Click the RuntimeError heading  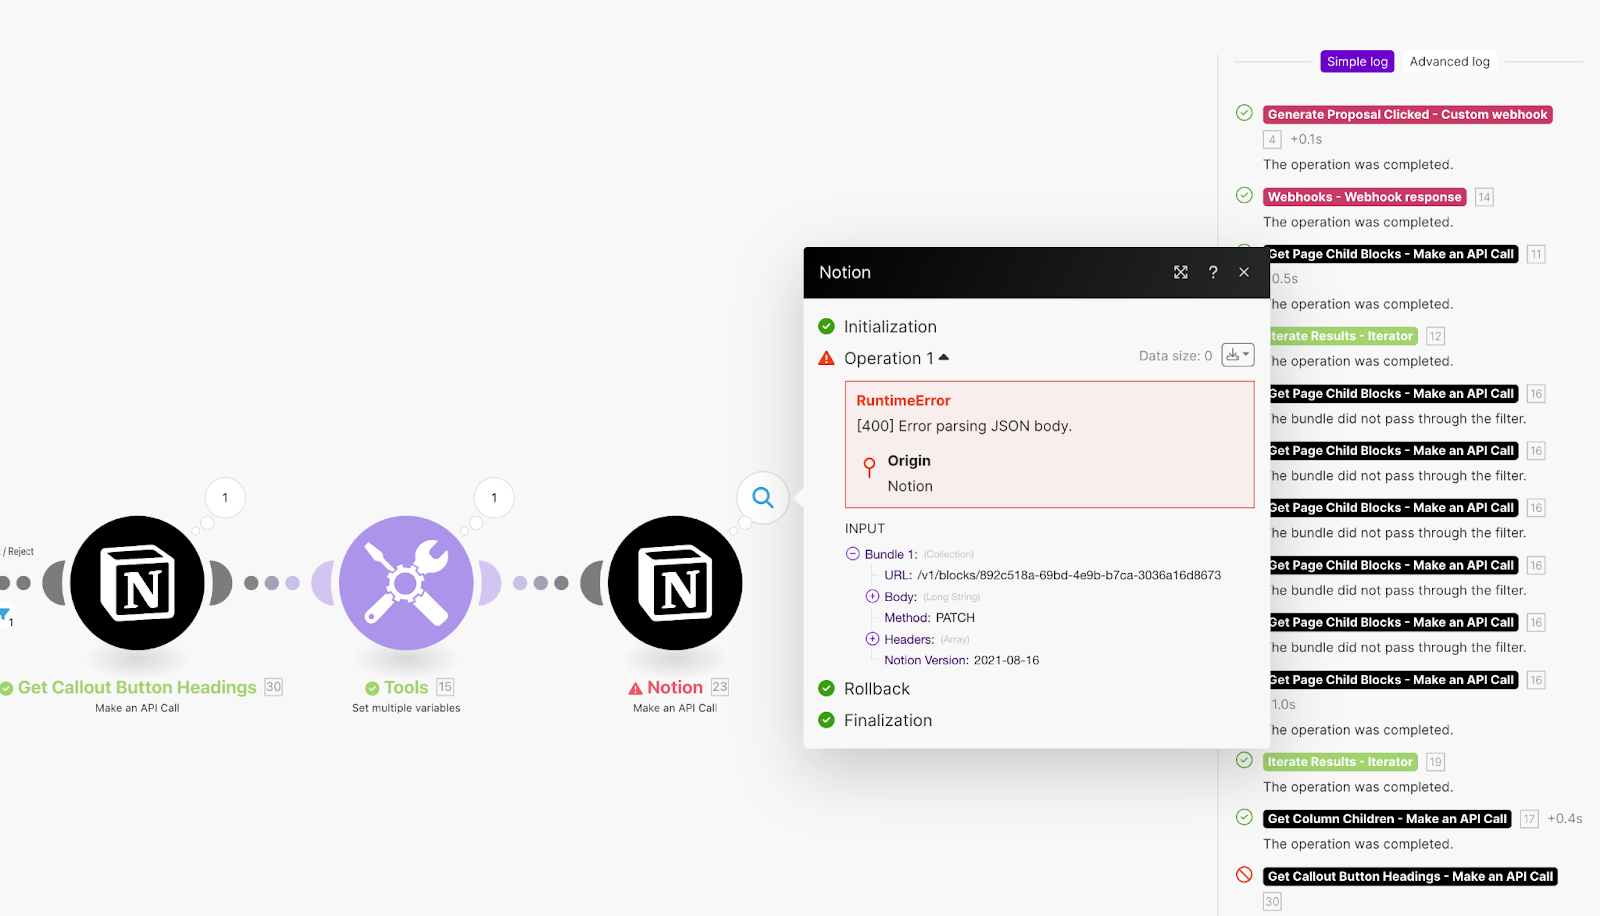click(903, 401)
